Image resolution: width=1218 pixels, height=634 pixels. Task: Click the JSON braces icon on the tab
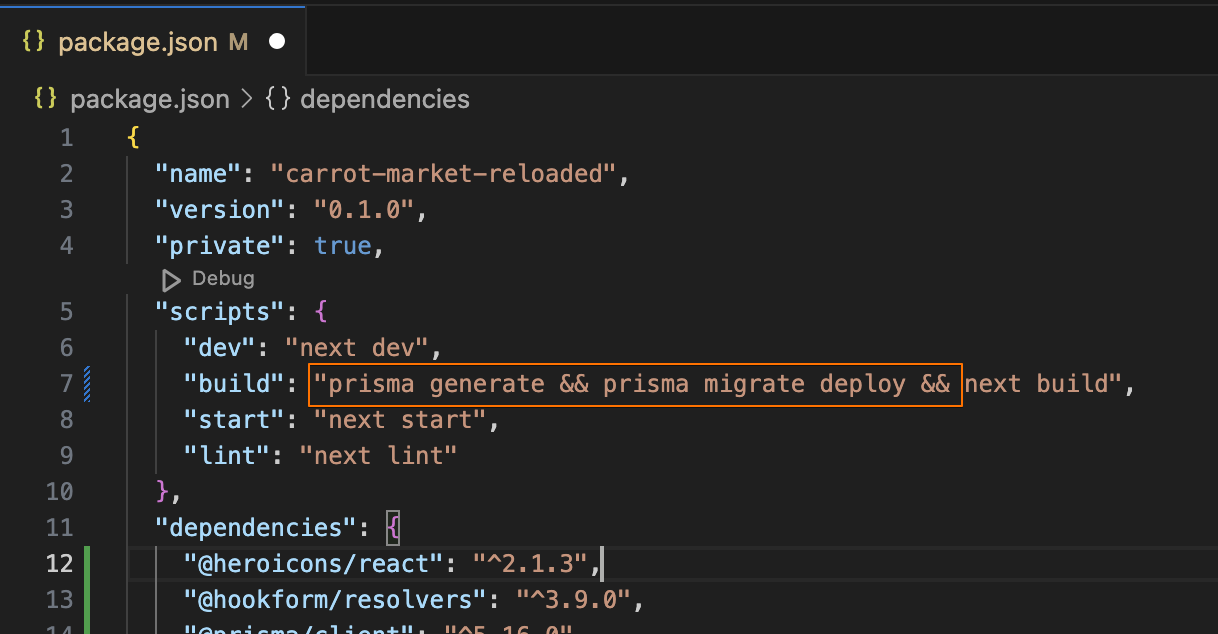[33, 42]
